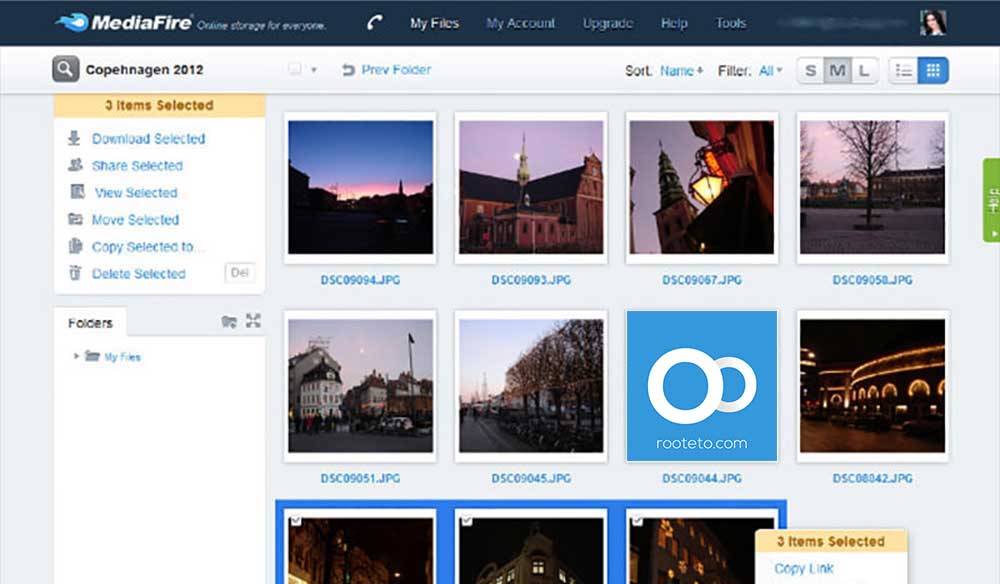Set thumbnail size to S
Image resolution: width=1000 pixels, height=584 pixels.
point(811,70)
